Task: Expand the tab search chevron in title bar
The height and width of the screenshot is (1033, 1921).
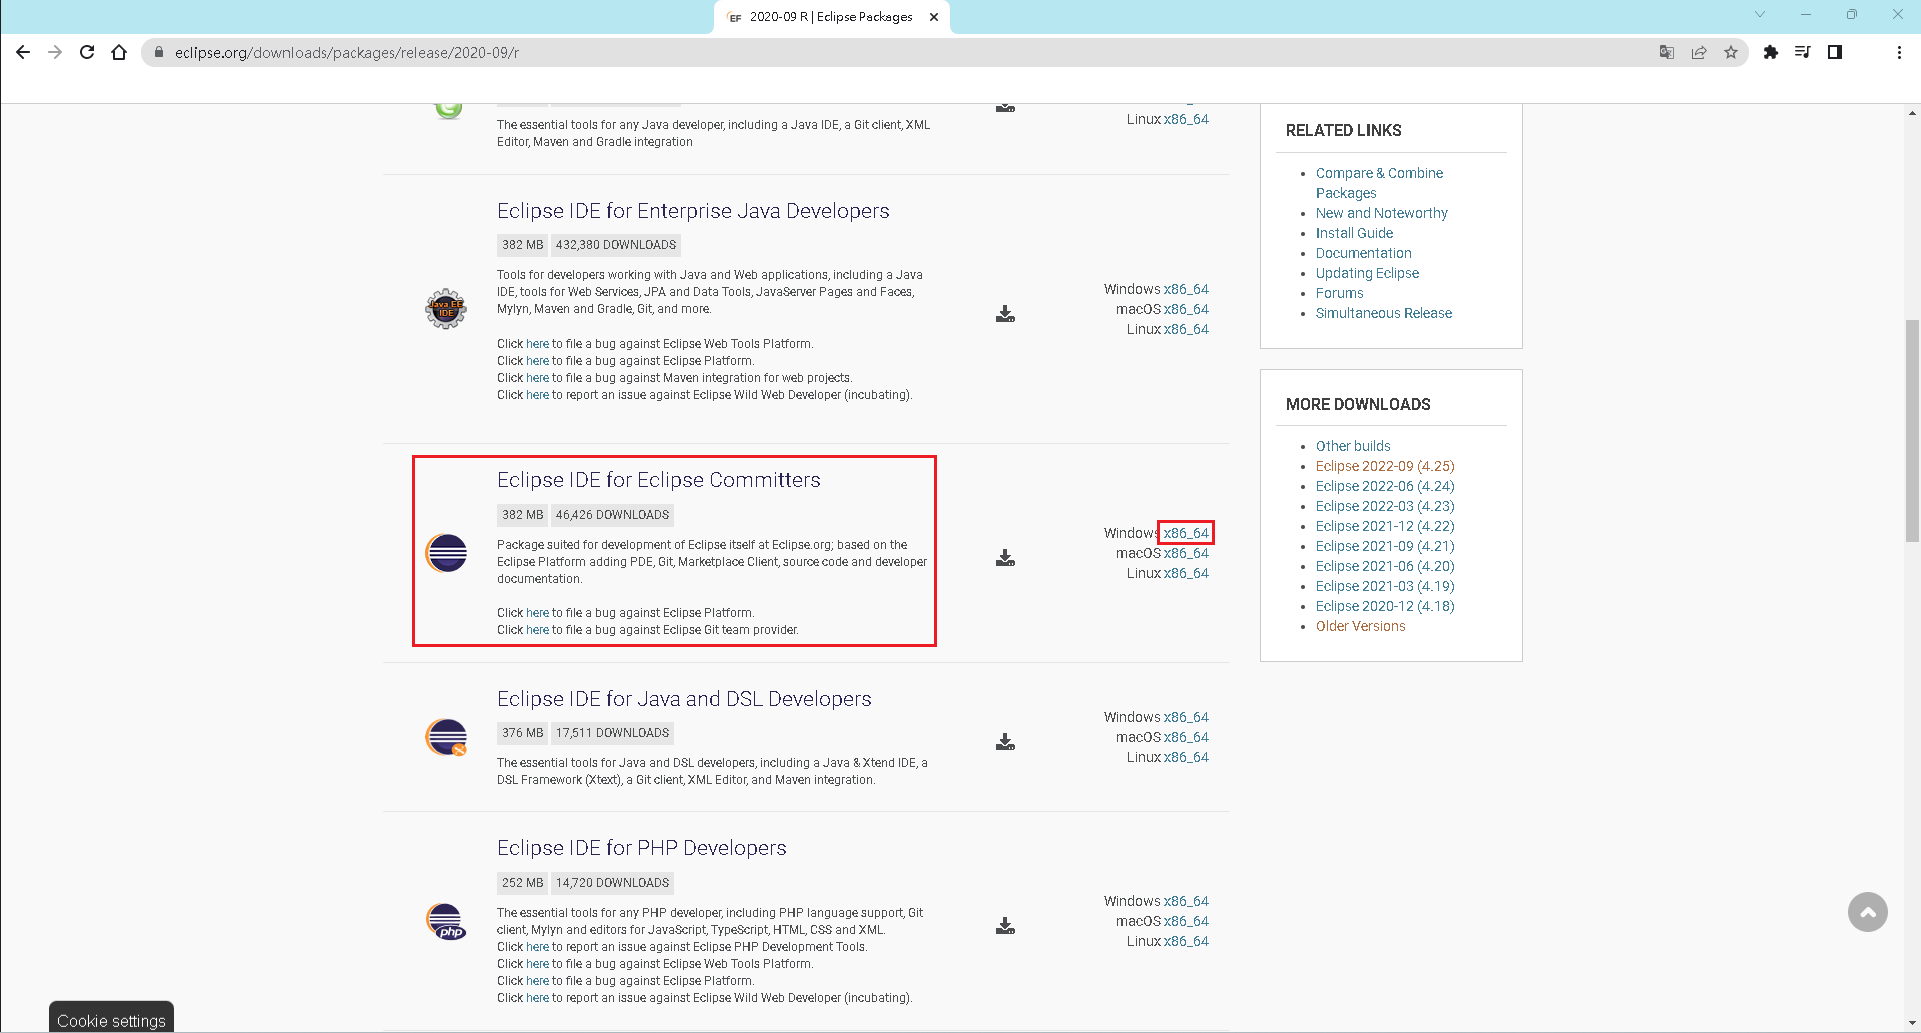Action: (x=1760, y=15)
